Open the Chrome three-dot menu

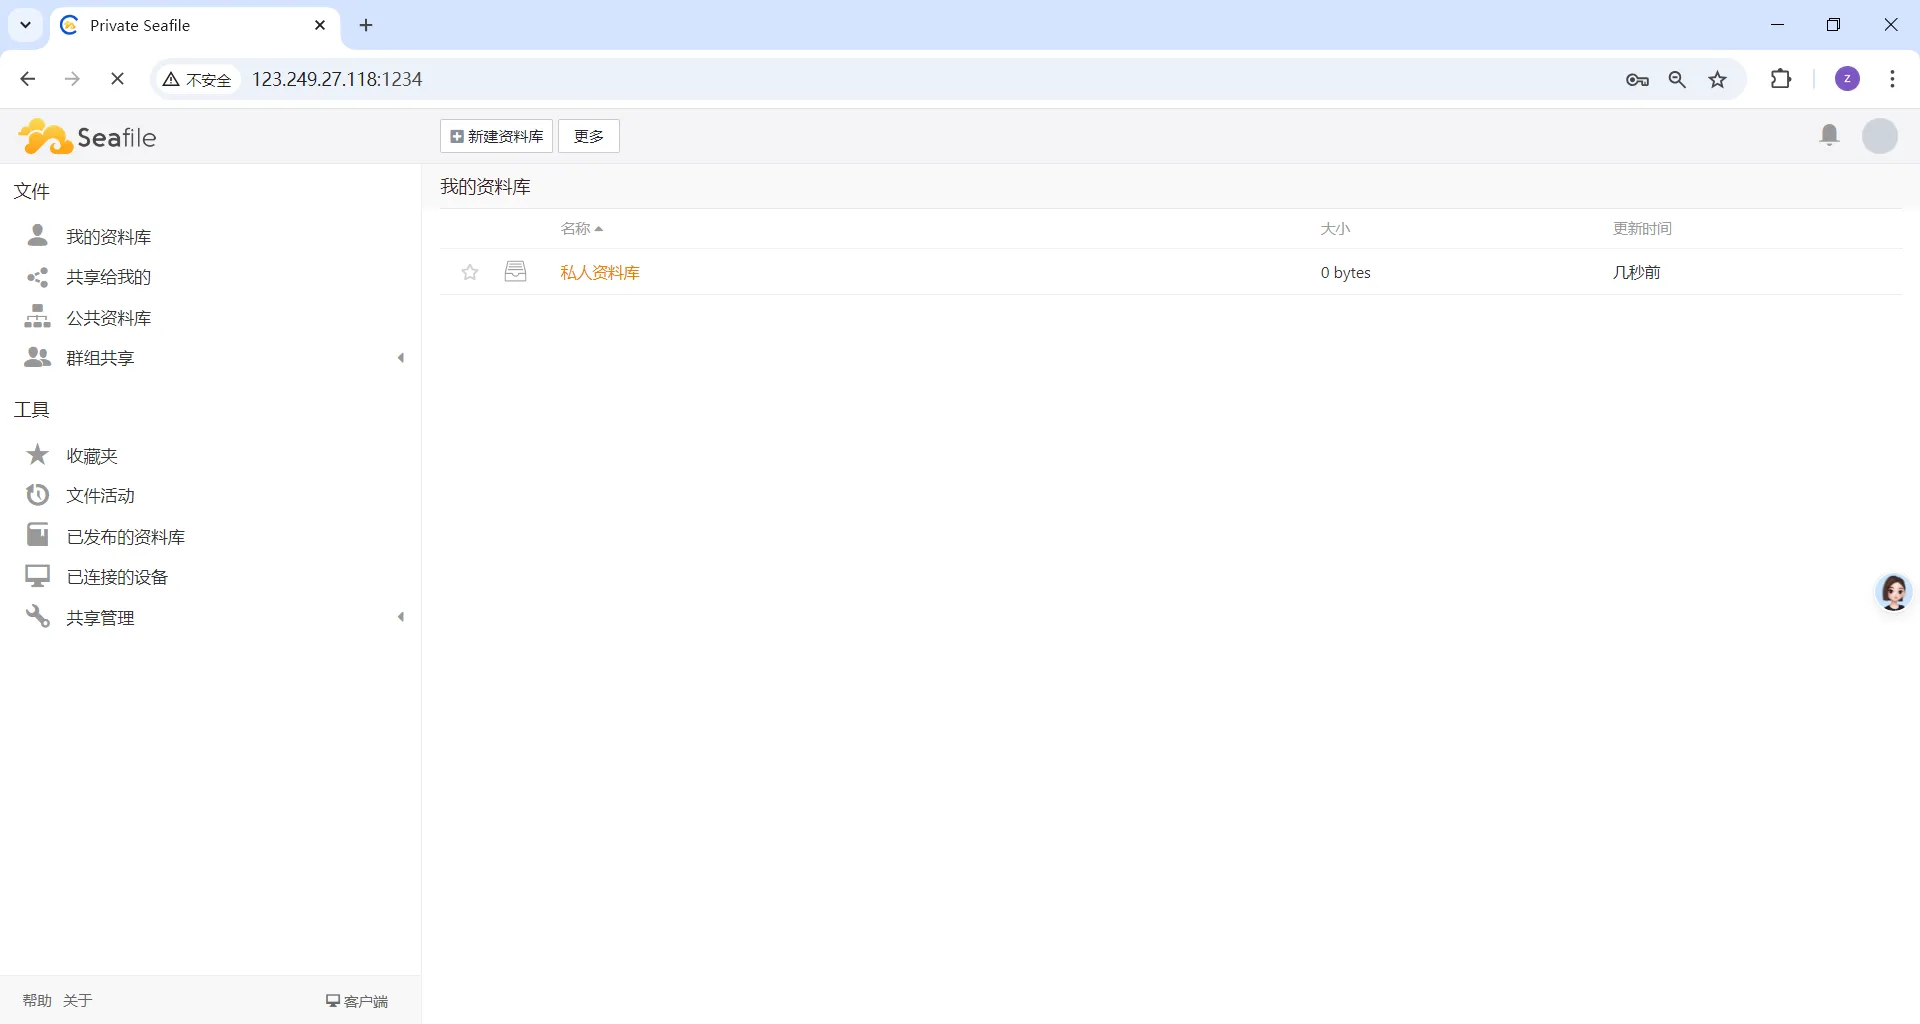pos(1892,79)
